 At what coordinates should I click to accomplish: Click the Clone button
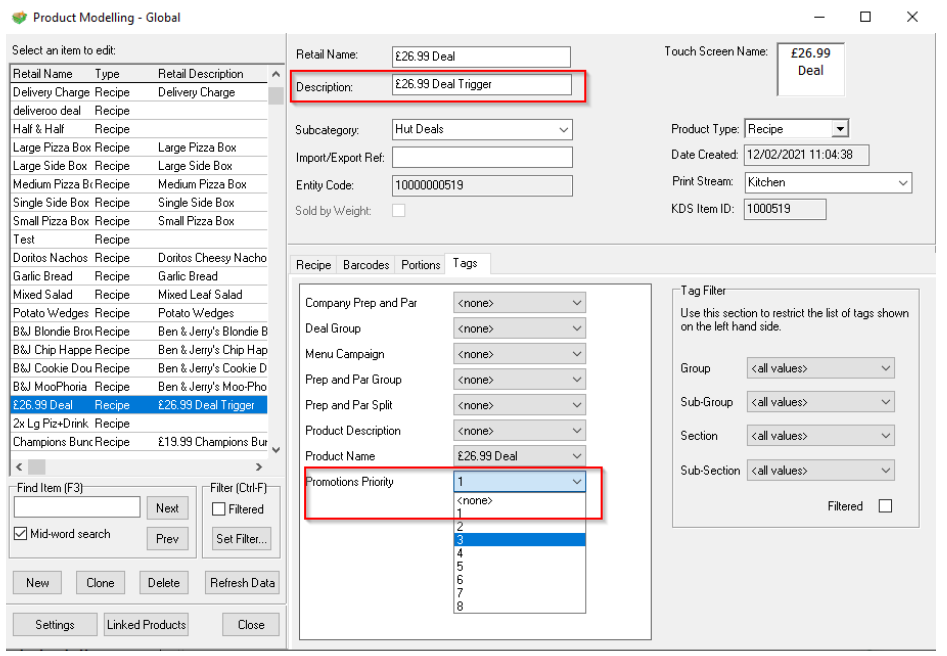coord(100,583)
